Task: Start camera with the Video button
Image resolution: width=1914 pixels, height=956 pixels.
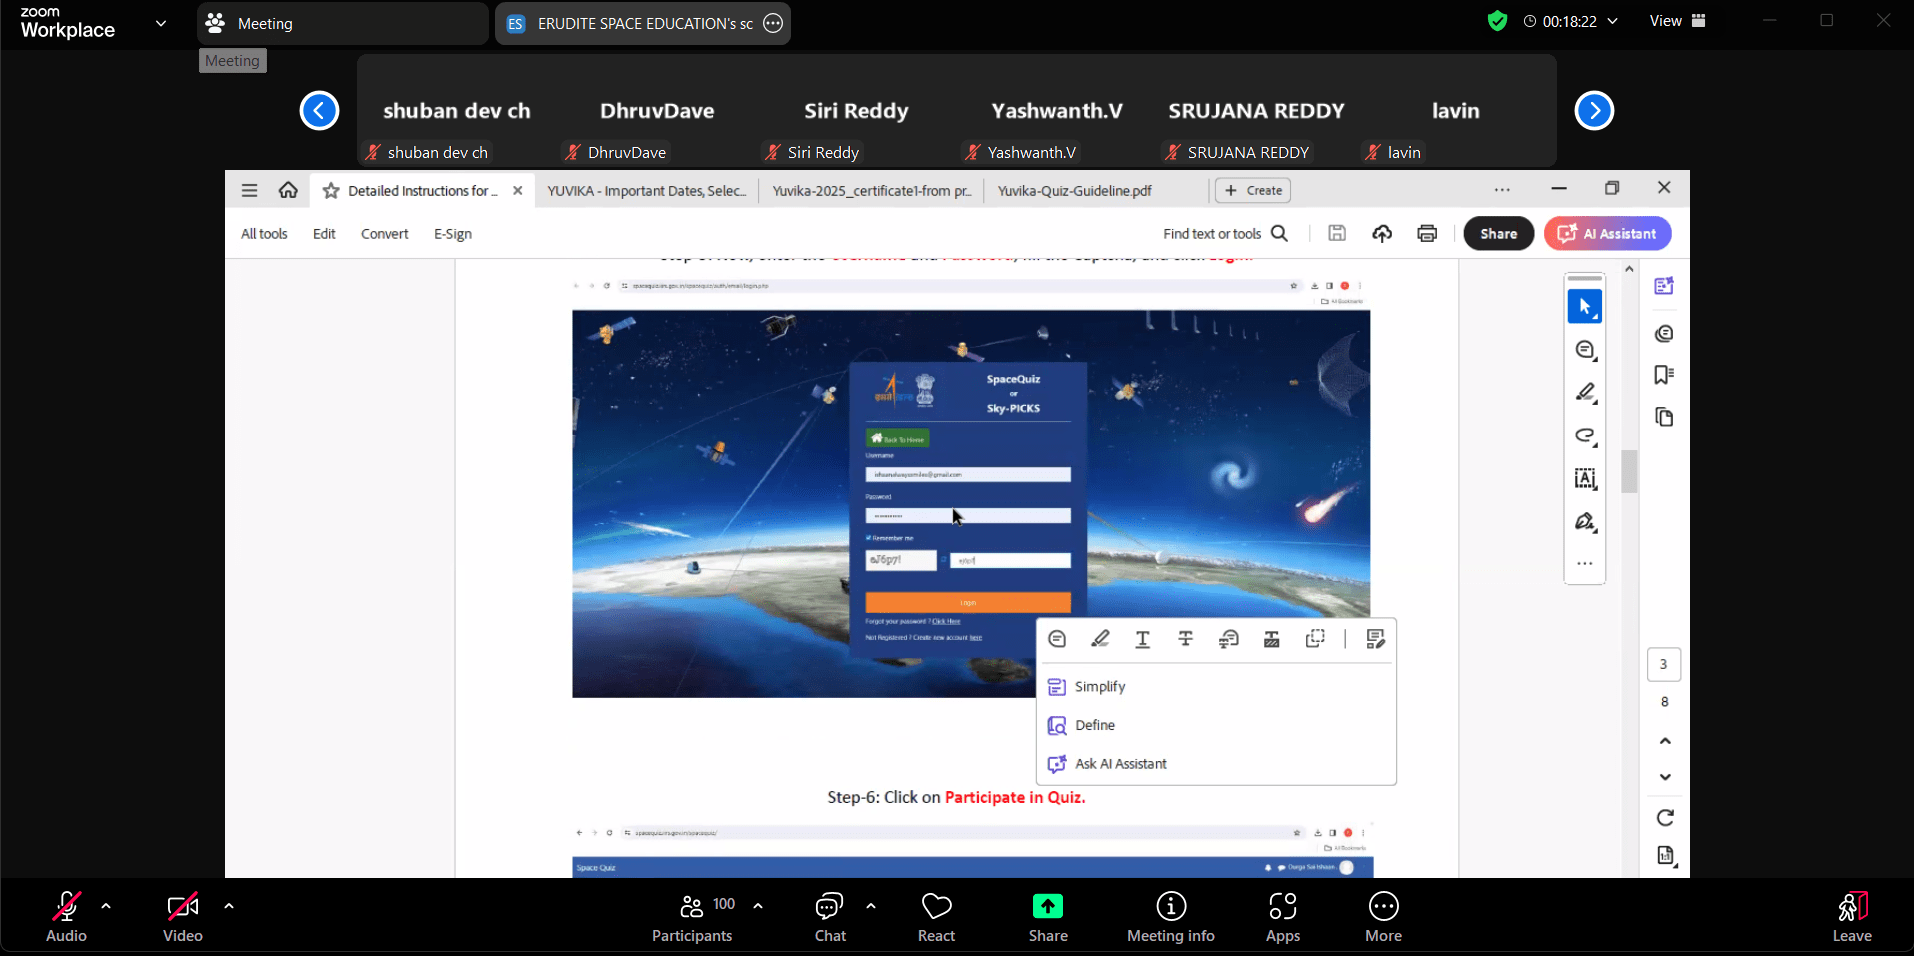Action: pos(182,917)
